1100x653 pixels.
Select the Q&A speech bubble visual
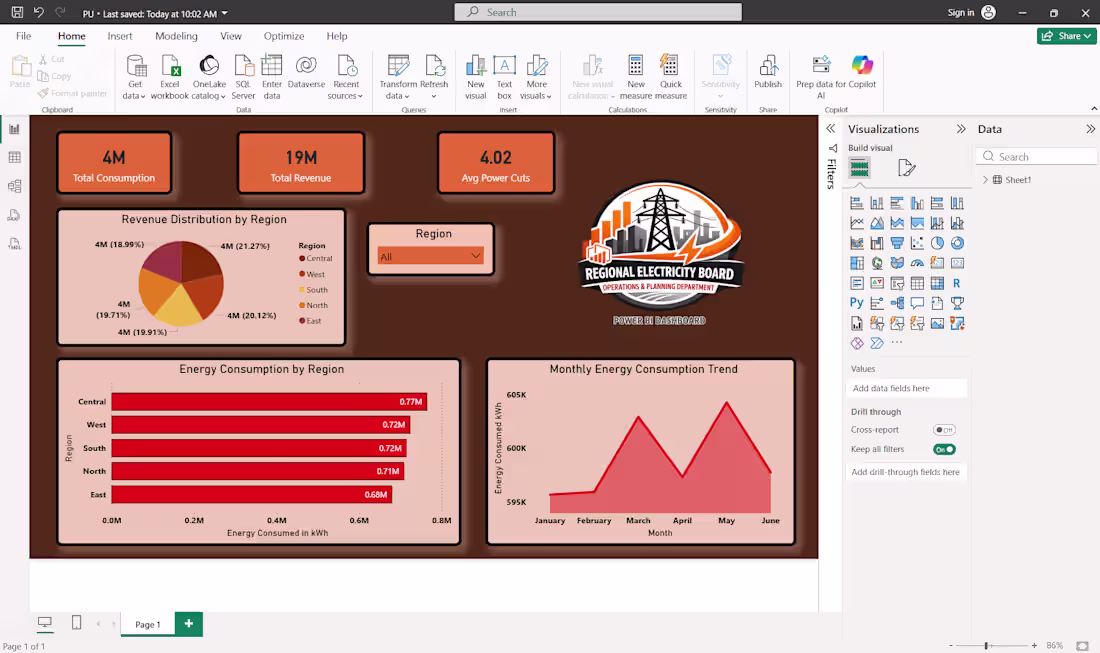pyautogui.click(x=917, y=303)
